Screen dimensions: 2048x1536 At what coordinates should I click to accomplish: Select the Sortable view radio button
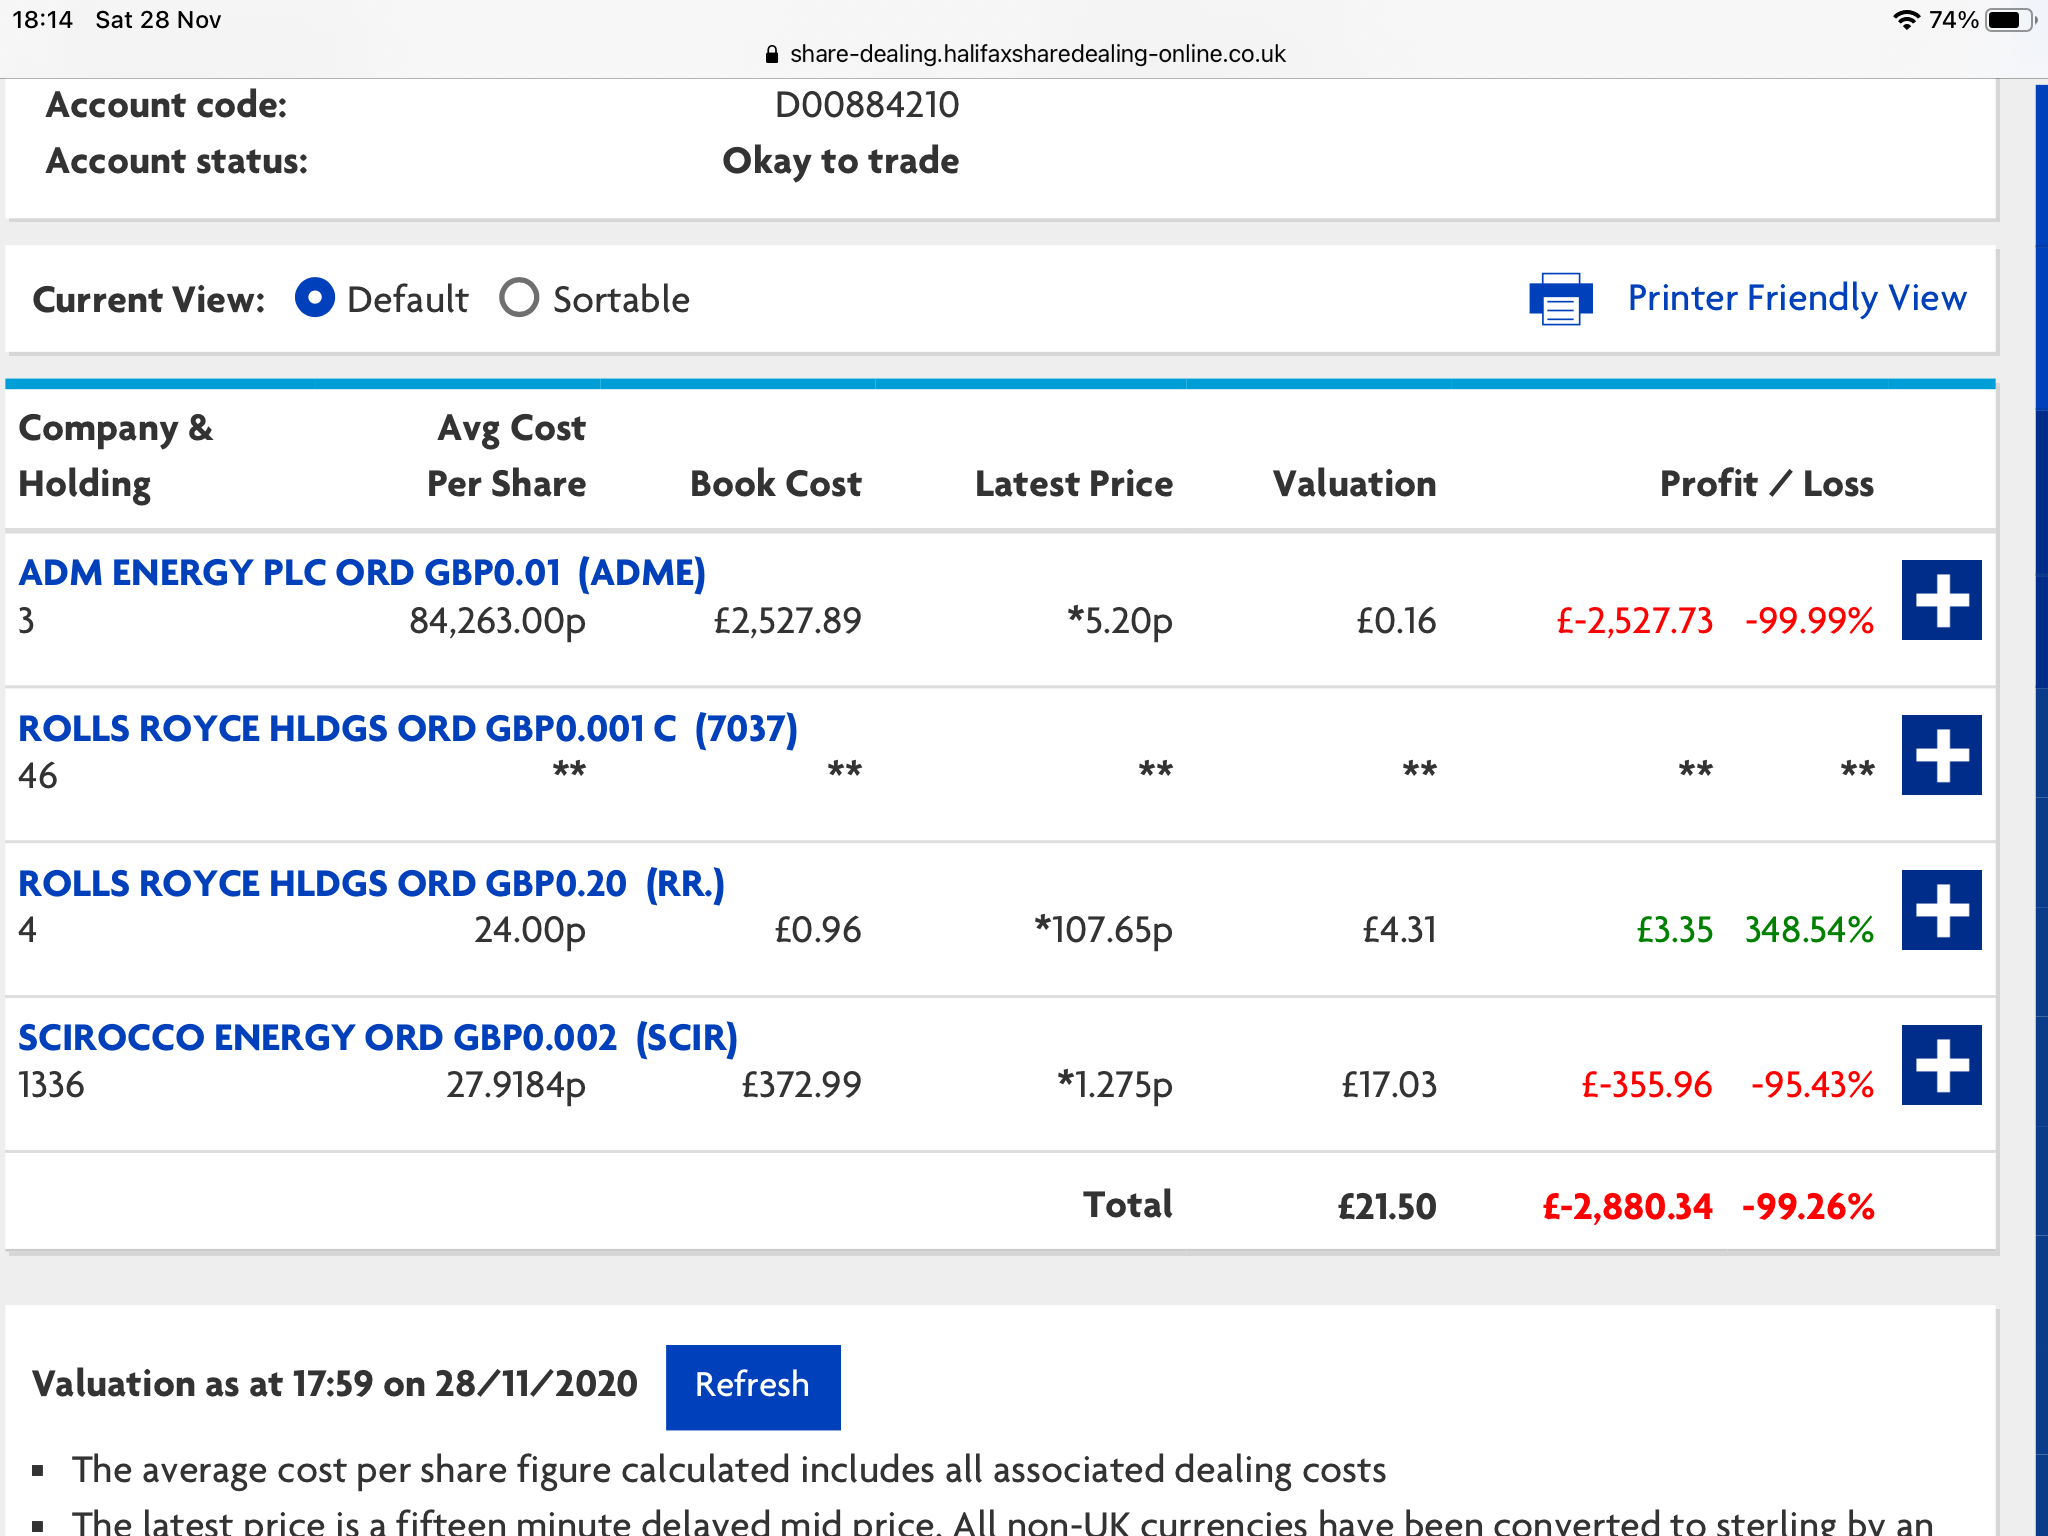pyautogui.click(x=519, y=298)
